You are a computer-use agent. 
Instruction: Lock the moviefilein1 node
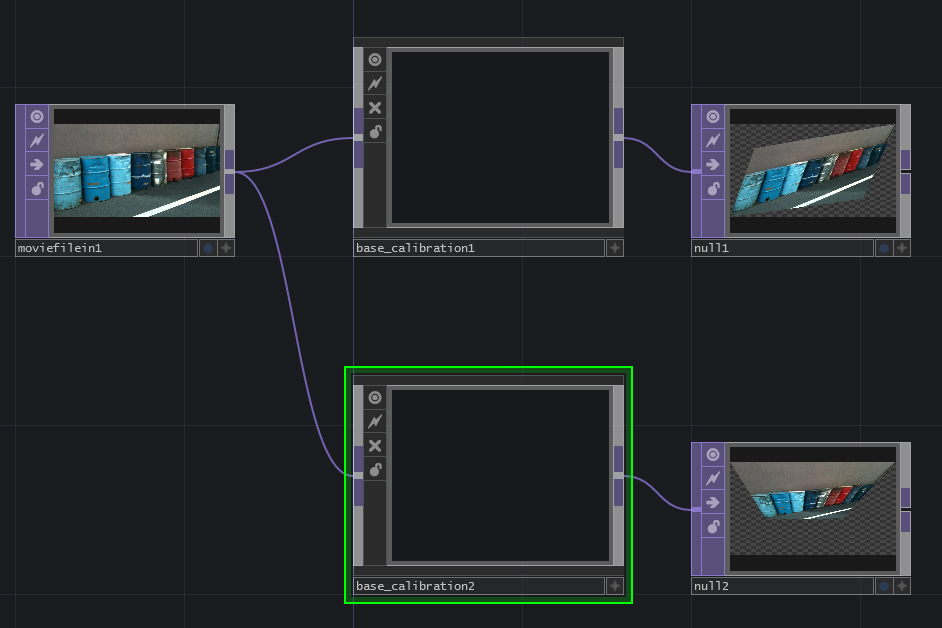point(37,188)
